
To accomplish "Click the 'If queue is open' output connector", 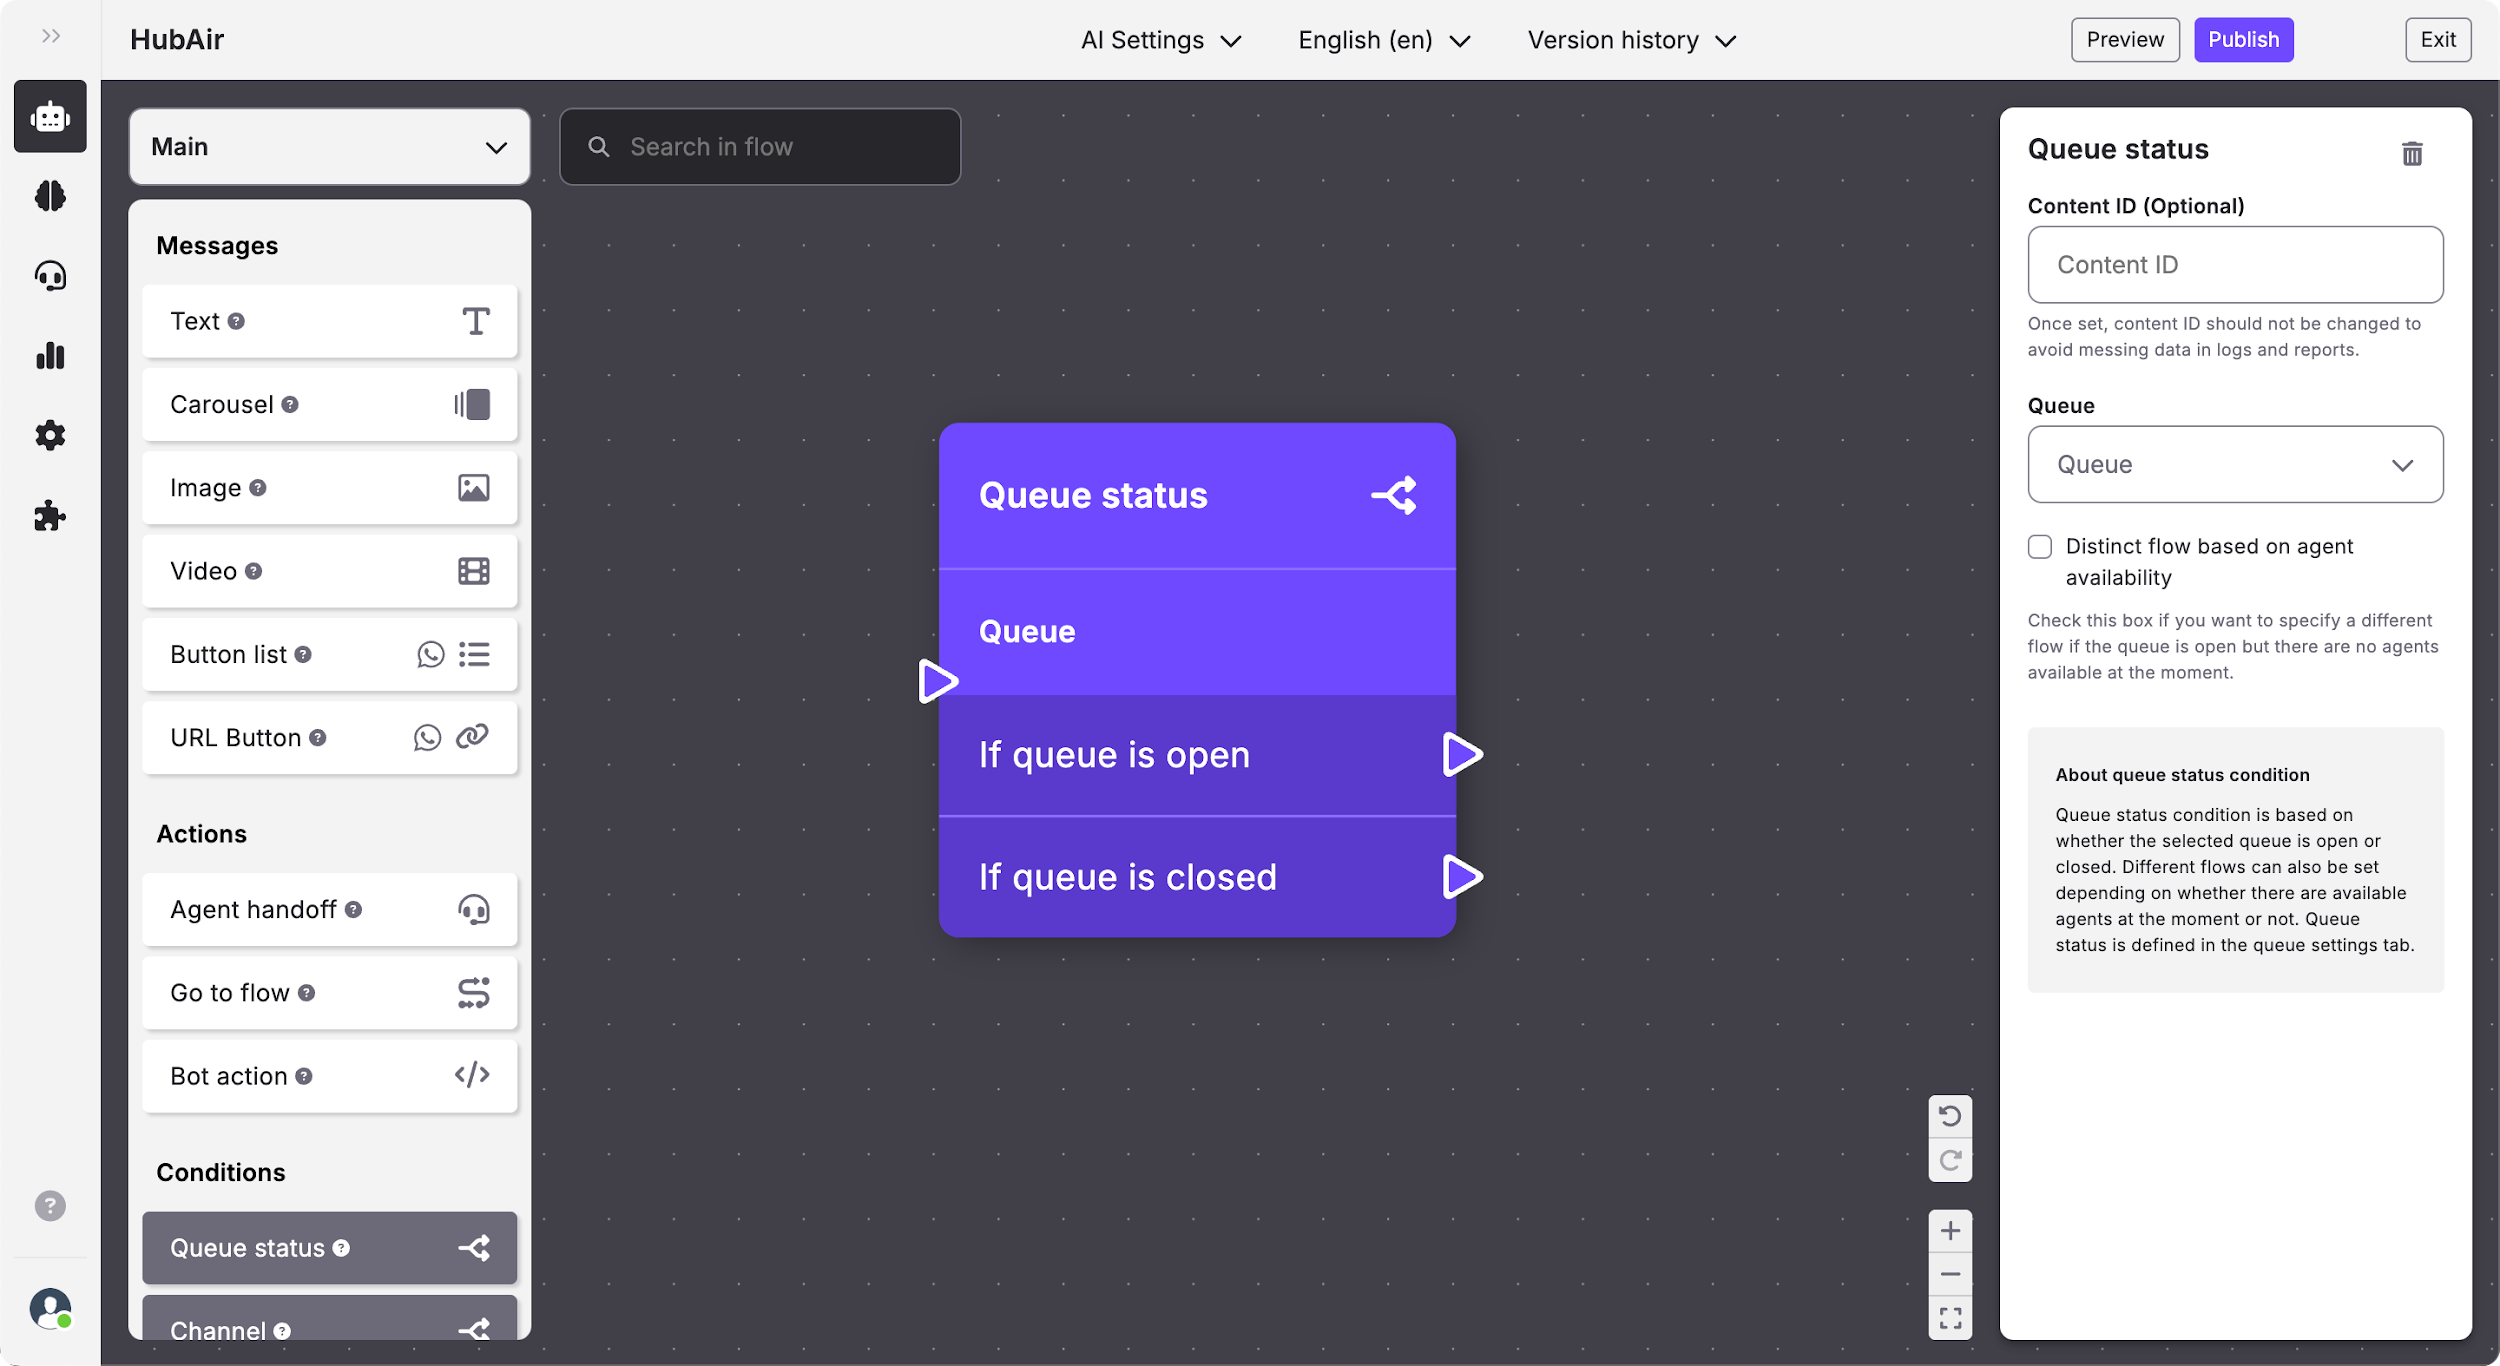I will tap(1461, 755).
